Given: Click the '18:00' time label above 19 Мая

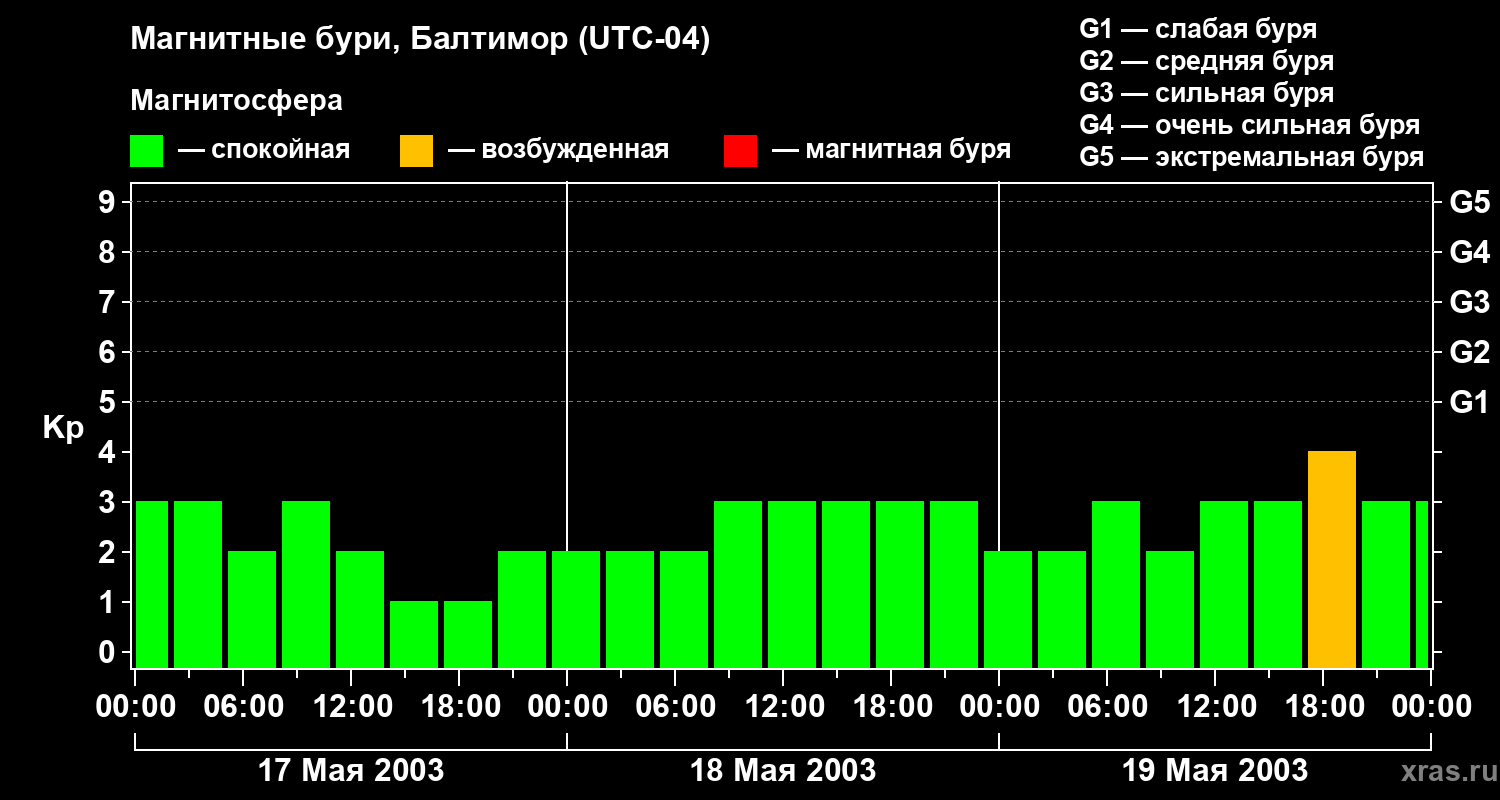Looking at the screenshot, I should (x=1325, y=707).
